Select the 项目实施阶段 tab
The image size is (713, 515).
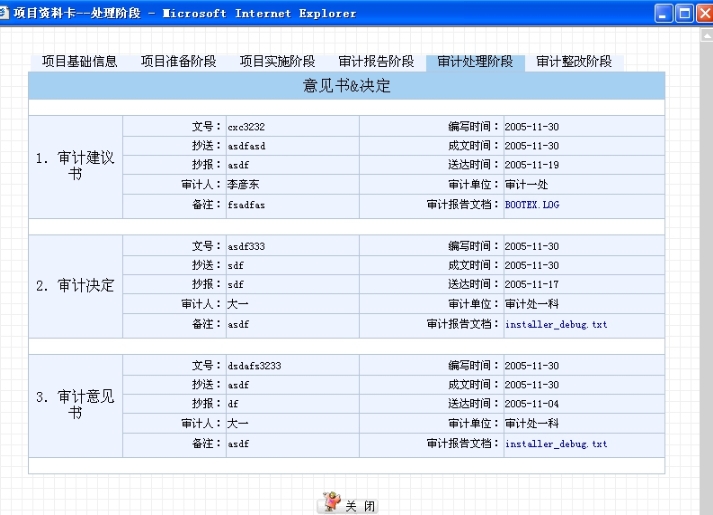[277, 62]
